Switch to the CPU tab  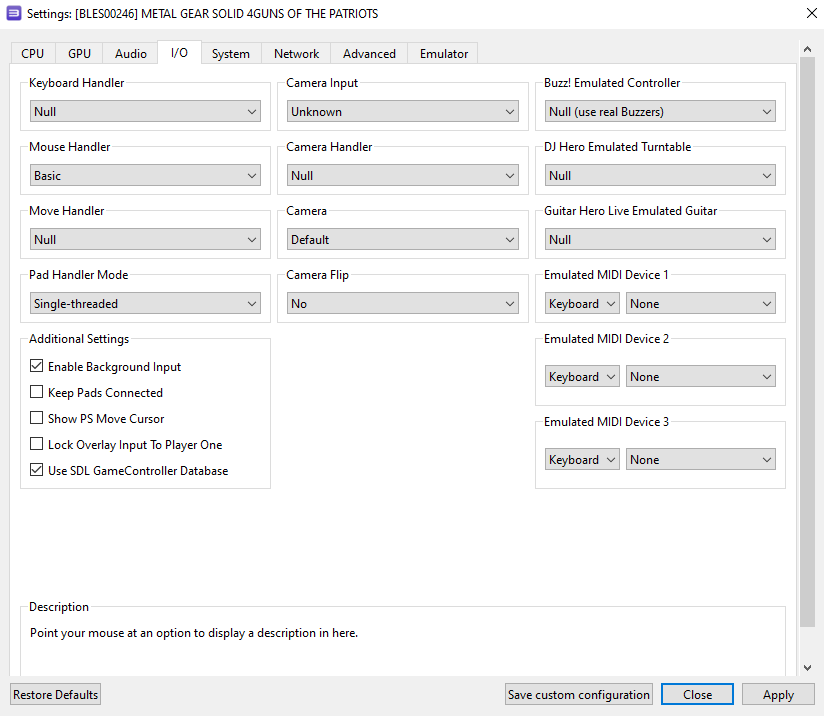tap(33, 54)
